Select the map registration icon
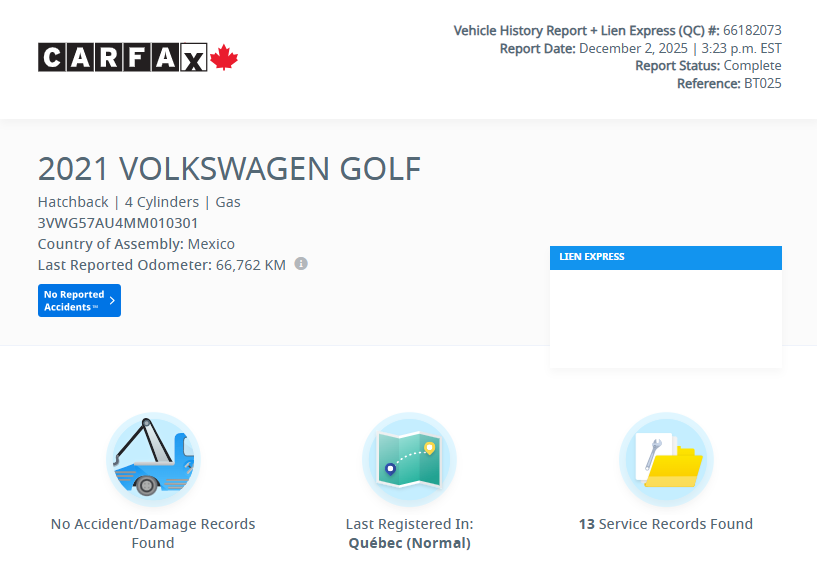Screen dimensions: 817x576 click(x=408, y=458)
